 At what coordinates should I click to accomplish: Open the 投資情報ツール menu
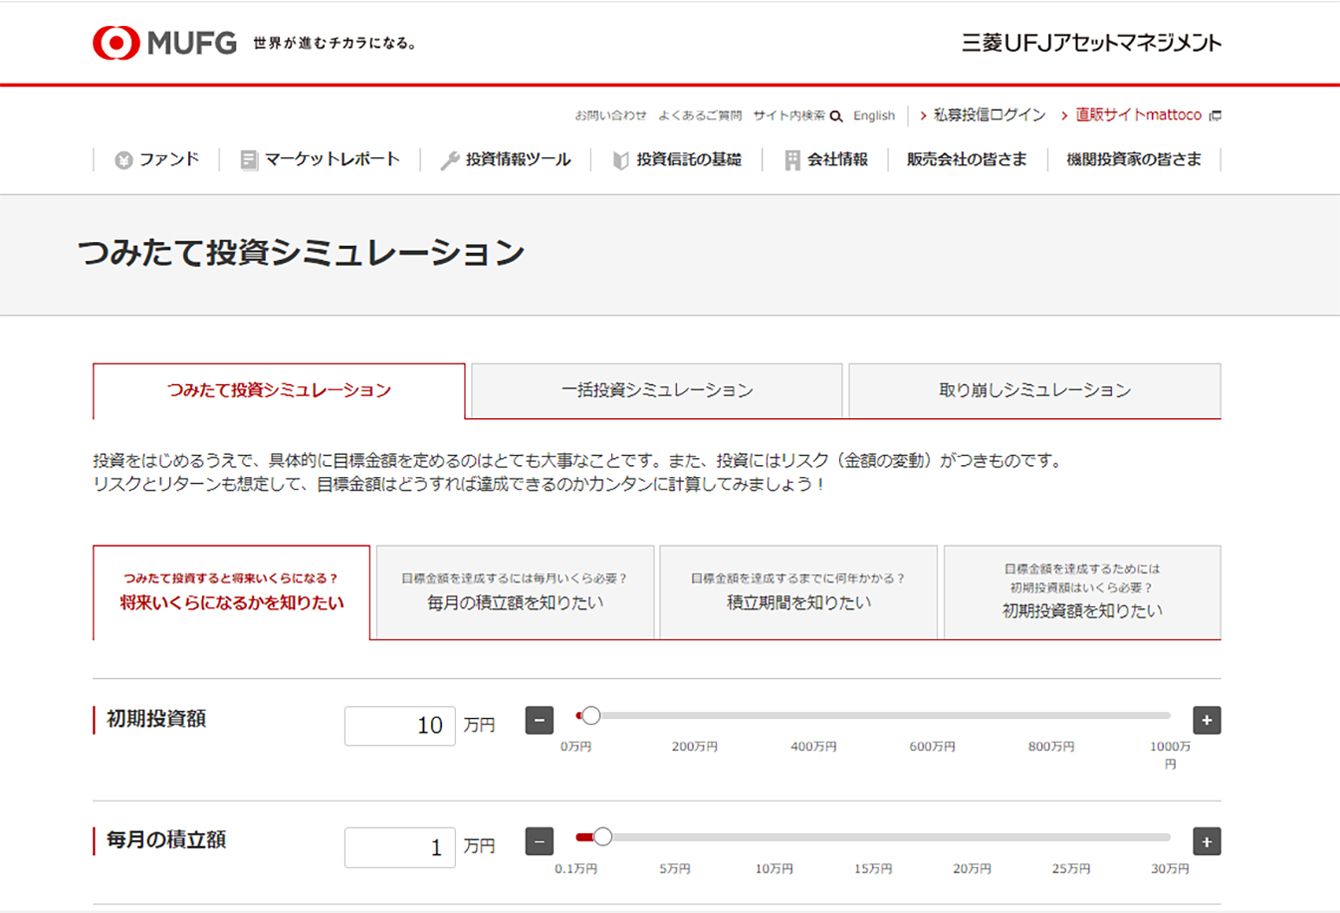pos(506,160)
